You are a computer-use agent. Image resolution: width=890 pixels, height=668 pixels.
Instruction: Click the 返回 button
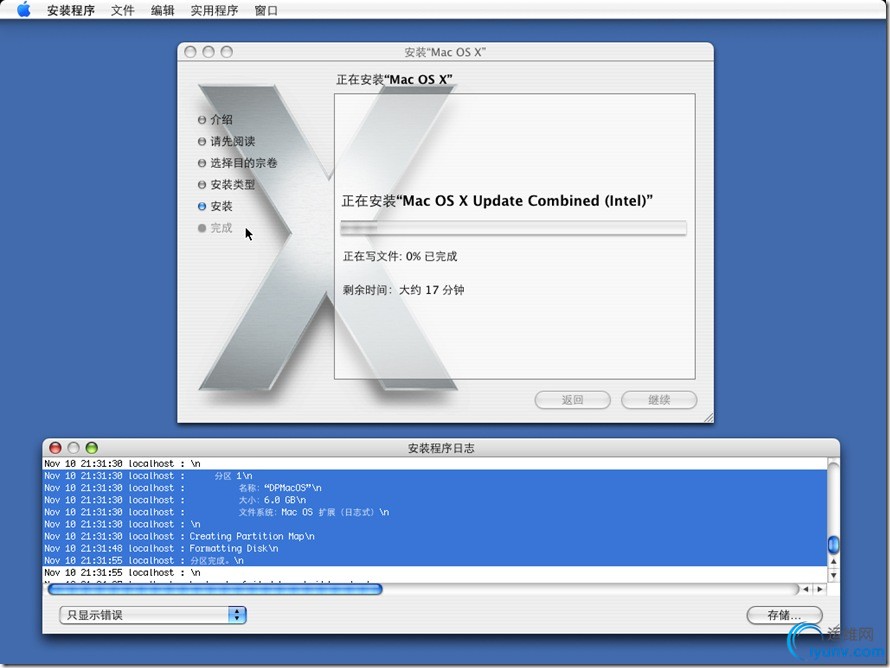(x=572, y=400)
